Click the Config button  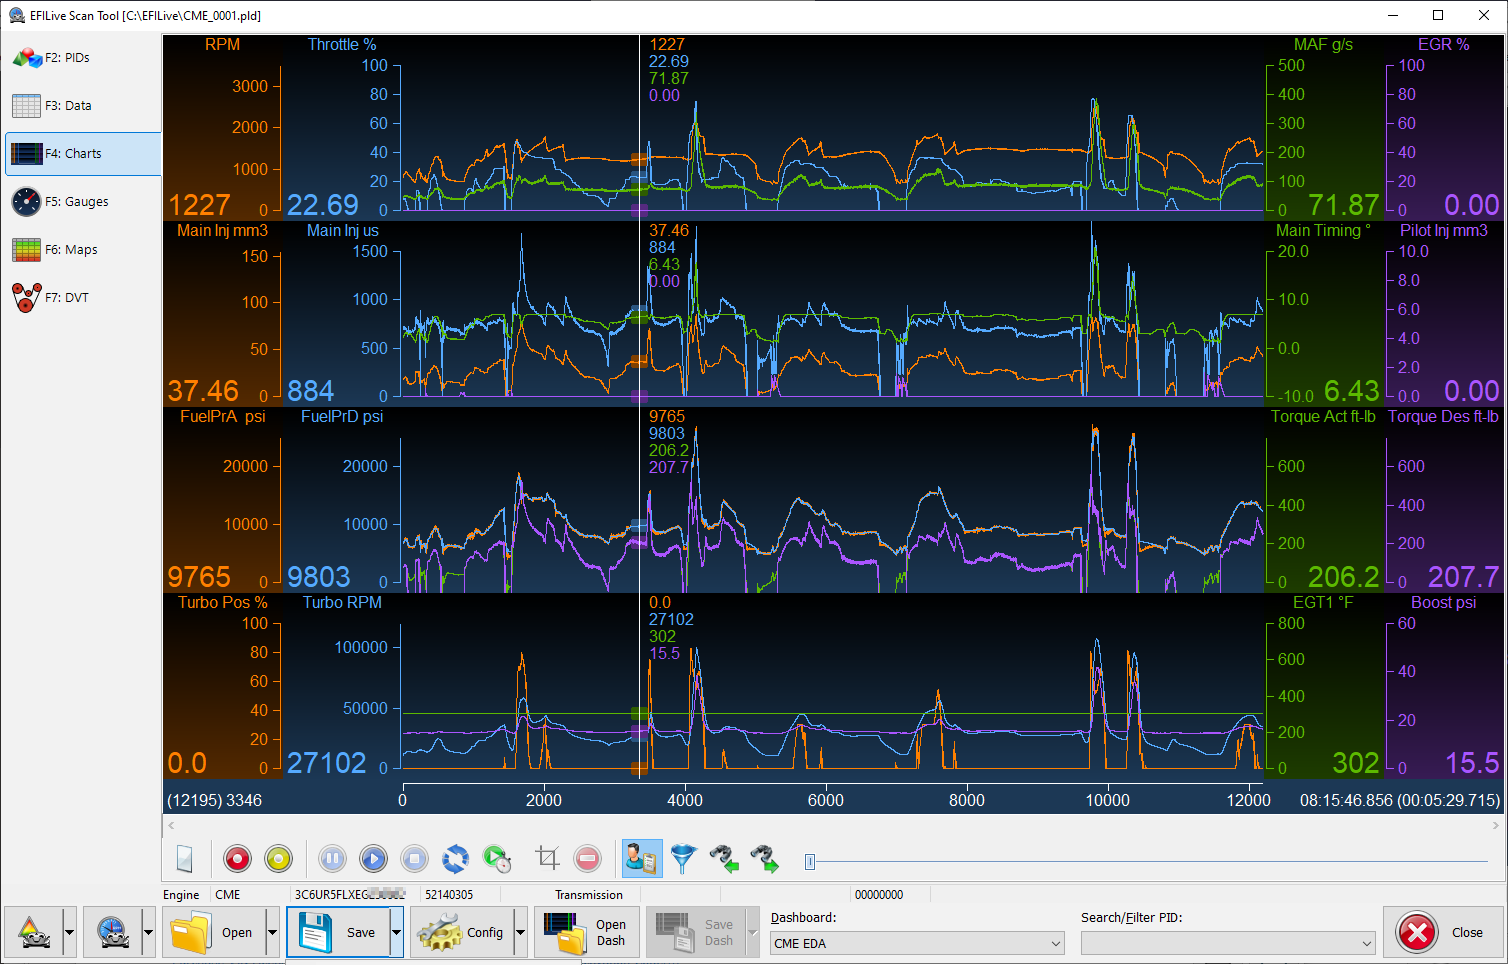coord(461,932)
